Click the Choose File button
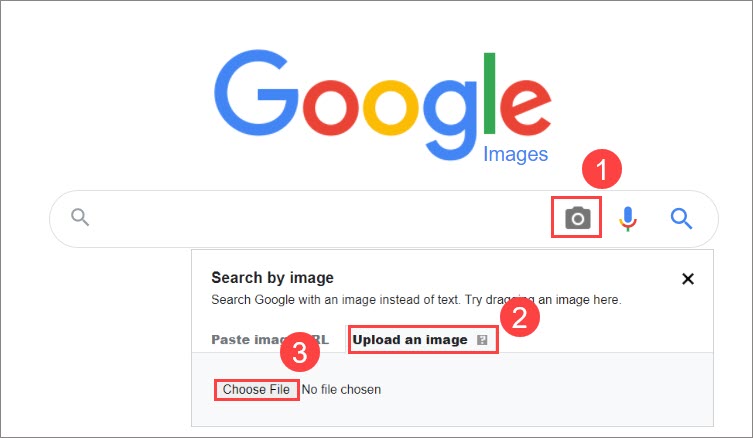The image size is (753, 438). tap(256, 389)
